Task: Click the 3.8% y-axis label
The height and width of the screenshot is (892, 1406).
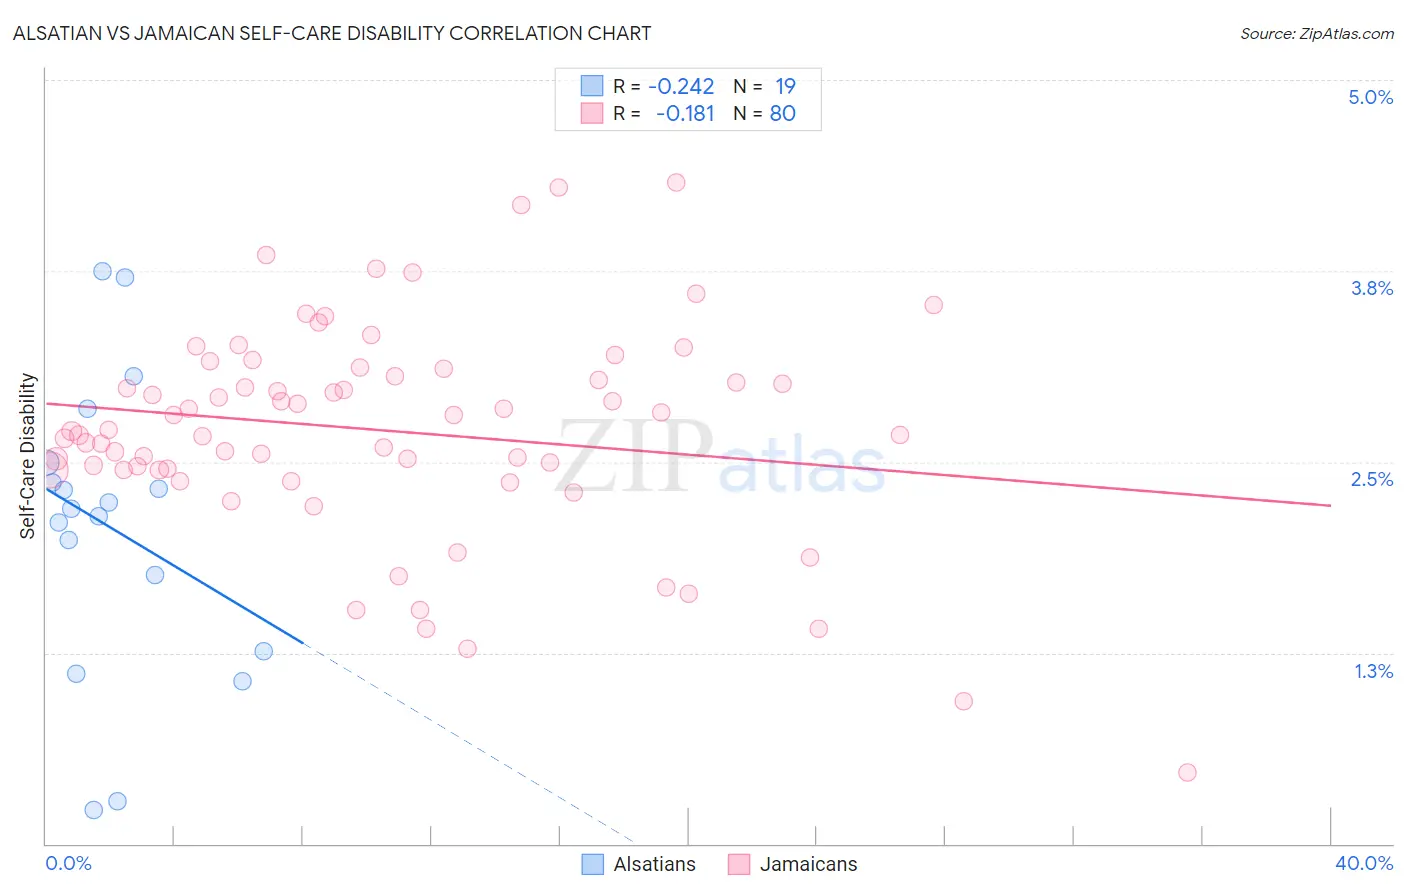Action: click(1372, 288)
